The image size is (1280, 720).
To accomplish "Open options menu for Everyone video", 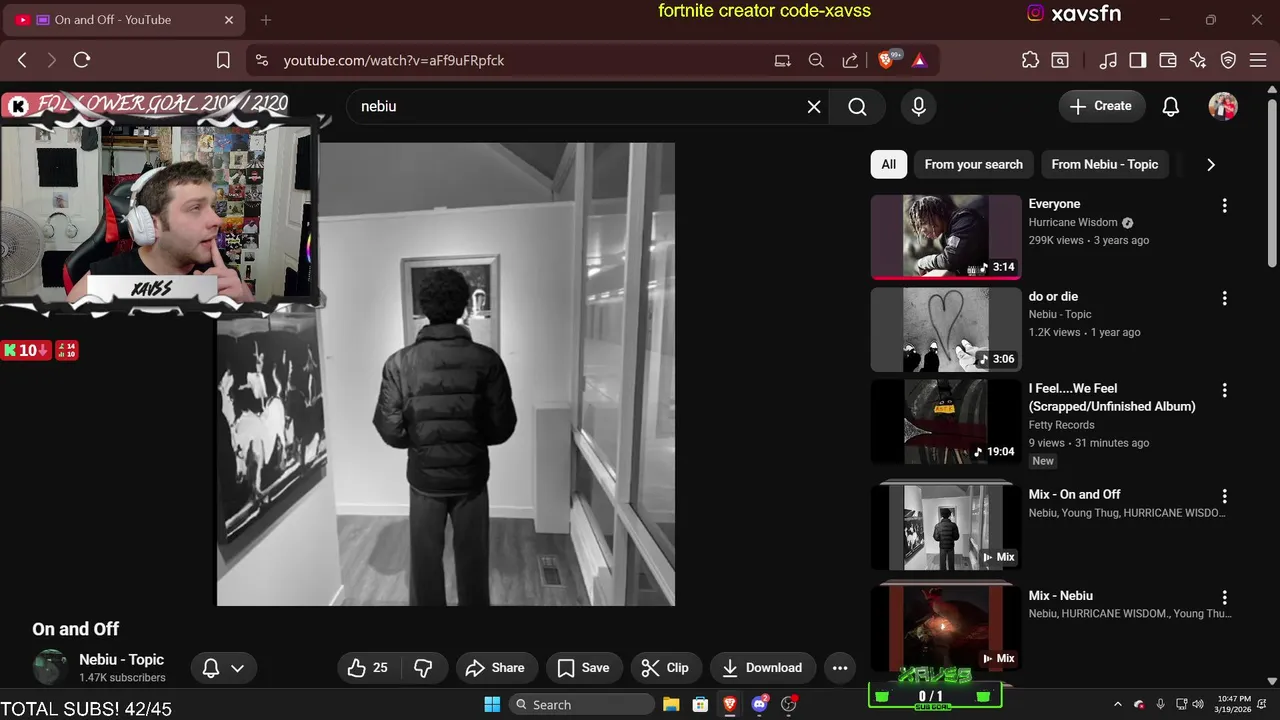I will coord(1224,206).
